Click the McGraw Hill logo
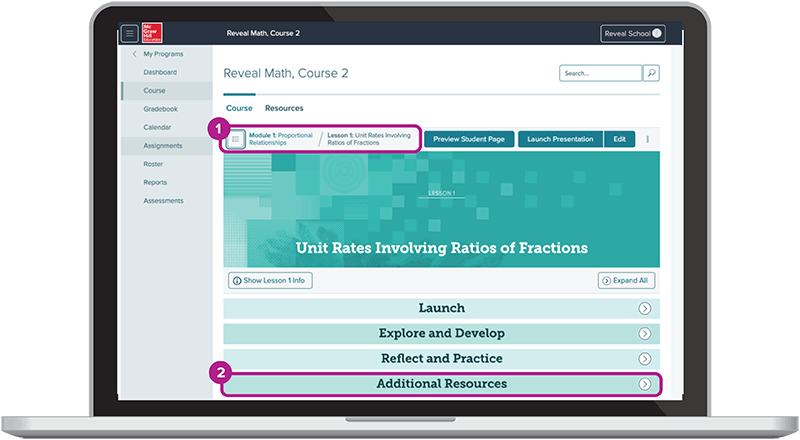 152,33
